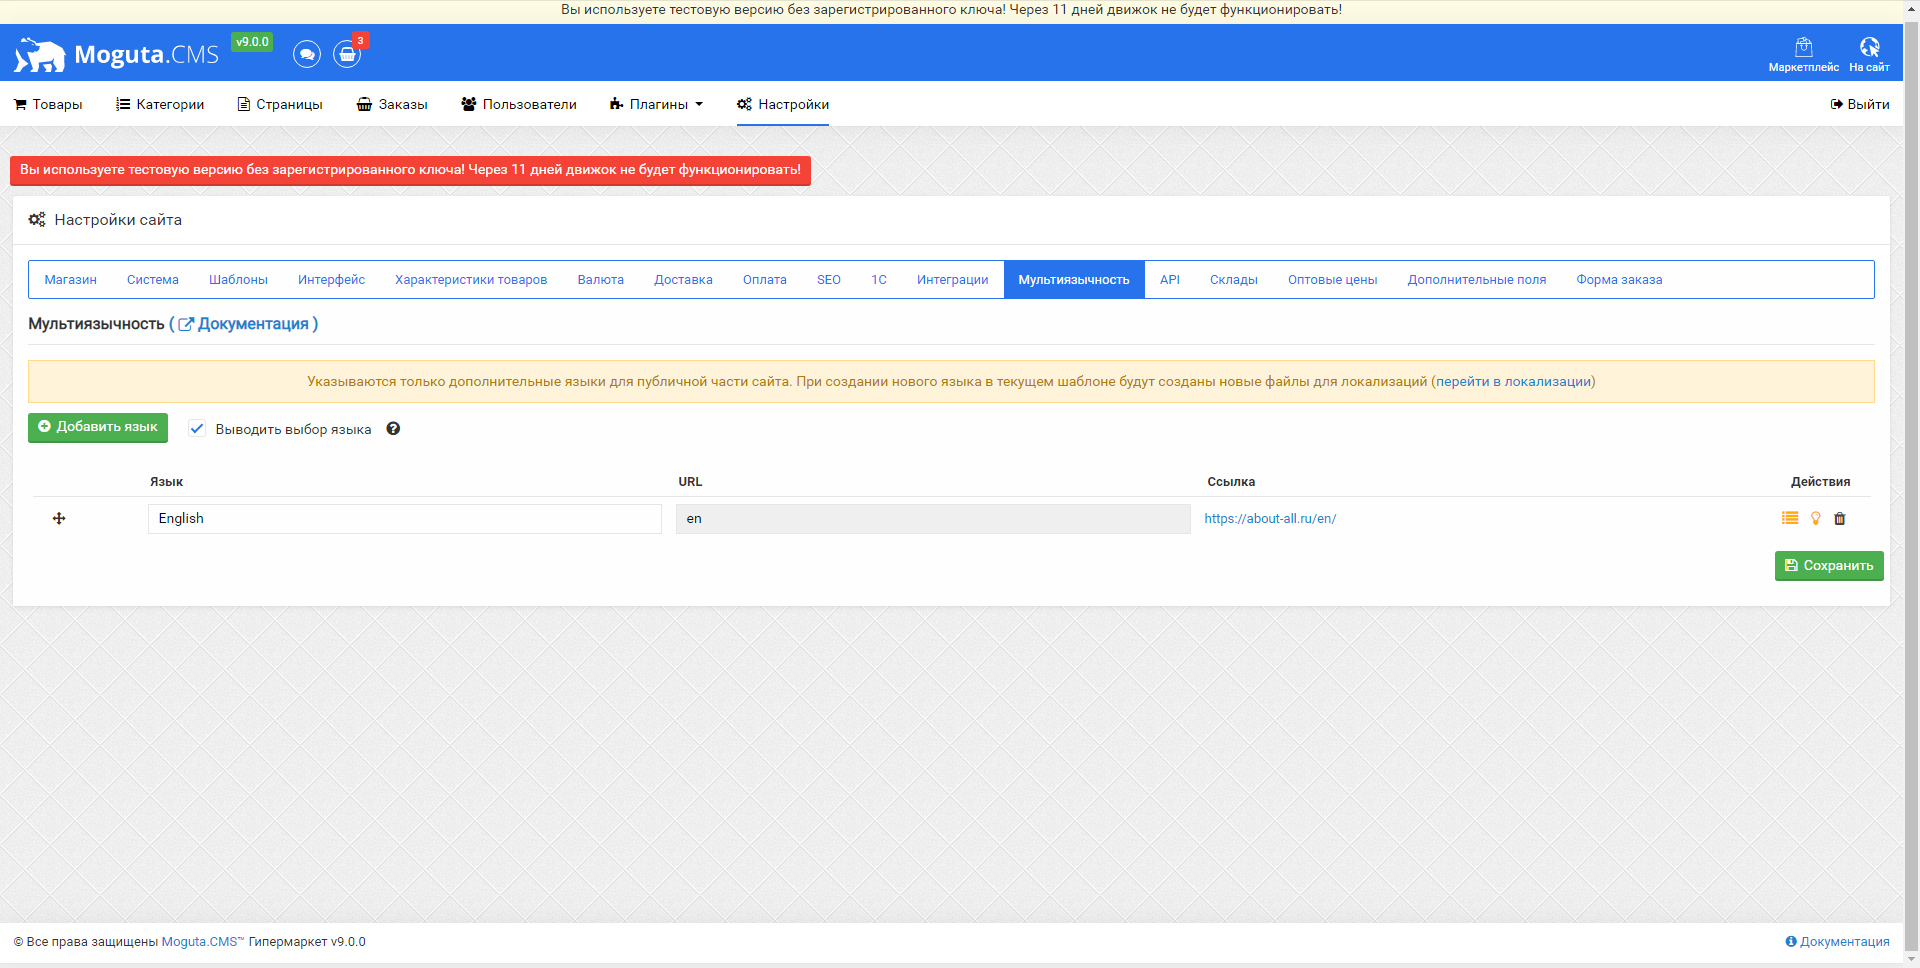Screen dimensions: 1920x968
Task: Click the Выйти logout link
Action: [1860, 104]
